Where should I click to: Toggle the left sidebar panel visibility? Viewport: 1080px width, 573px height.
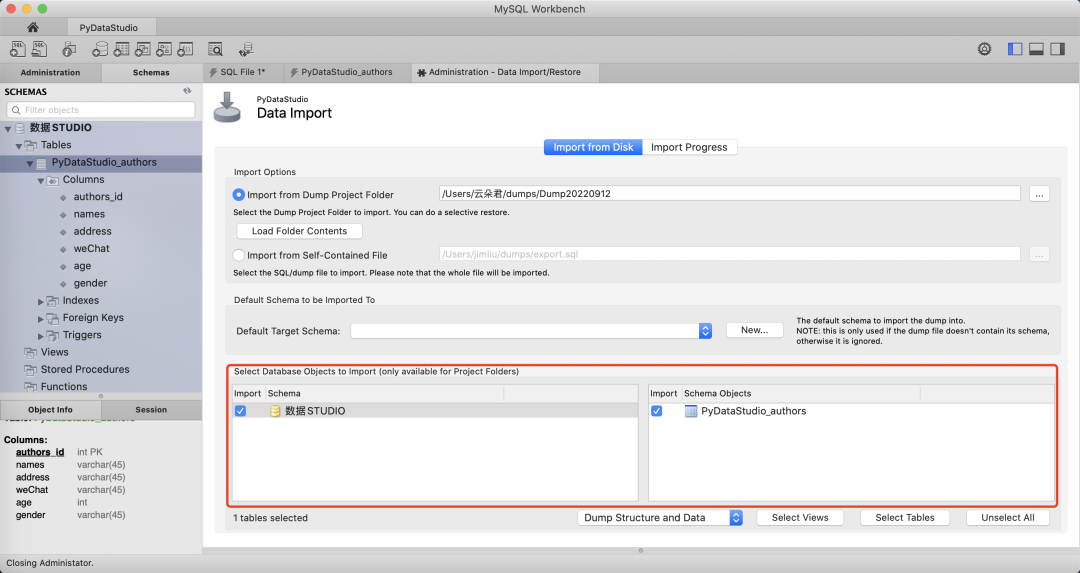(x=1015, y=49)
